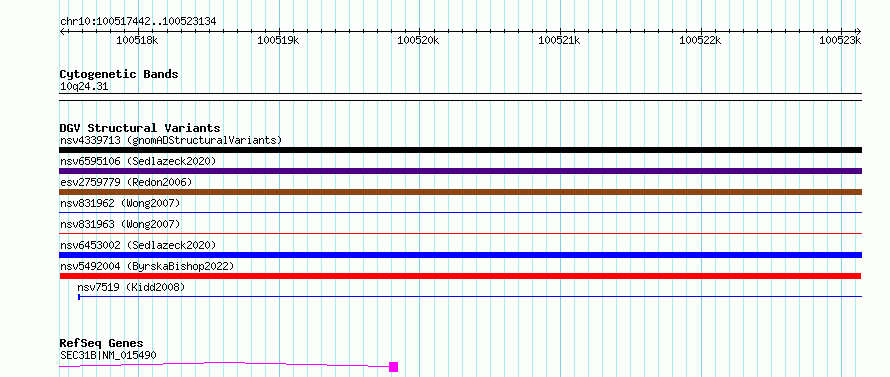Click the Cytogenetic Bands track title
This screenshot has width=890, height=377.
[x=119, y=74]
